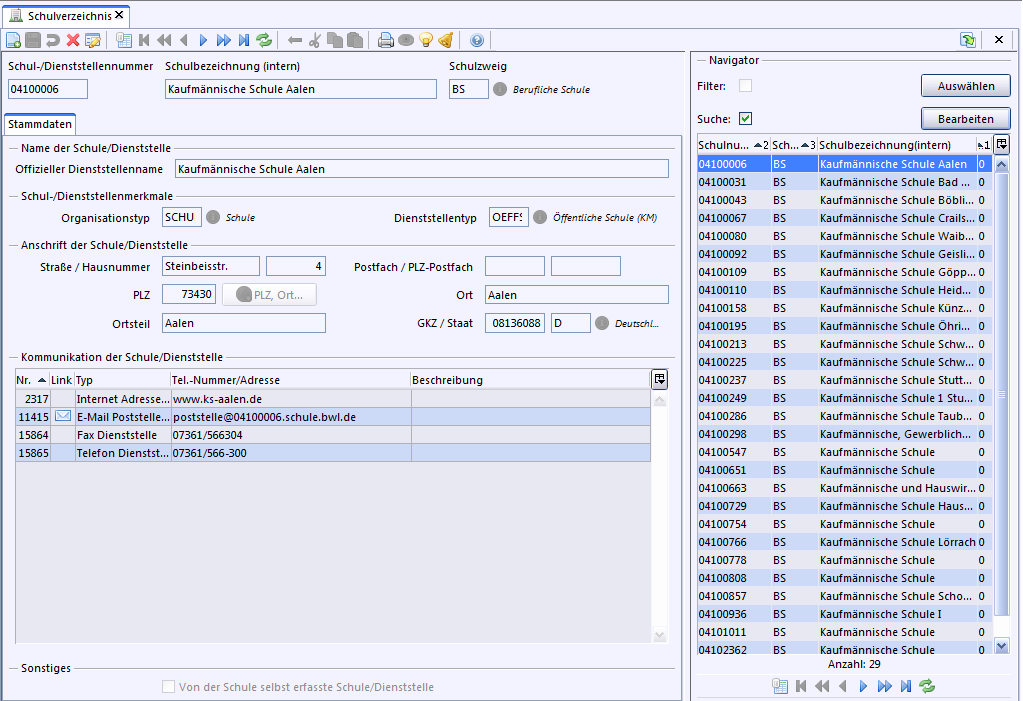Toggle 'Von der Schule selbst erfasste' checkbox
1023x701 pixels.
tap(169, 687)
